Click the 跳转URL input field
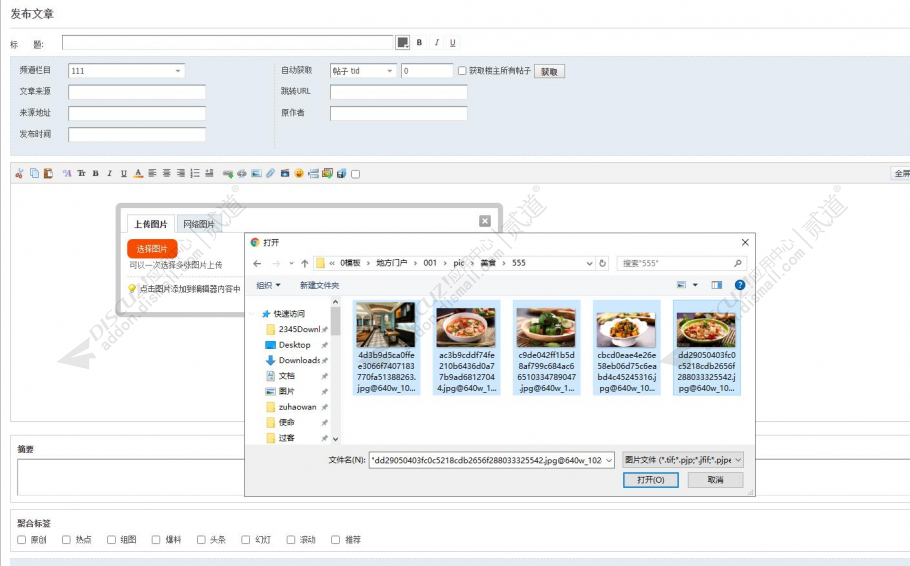Viewport: 910px width, 566px height. (398, 92)
